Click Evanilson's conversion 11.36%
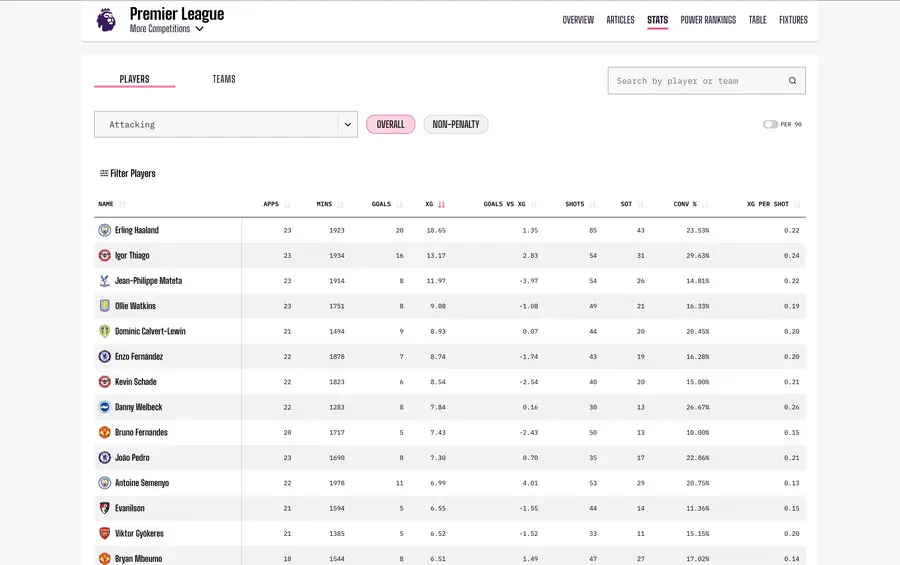Image resolution: width=900 pixels, height=565 pixels. (697, 508)
